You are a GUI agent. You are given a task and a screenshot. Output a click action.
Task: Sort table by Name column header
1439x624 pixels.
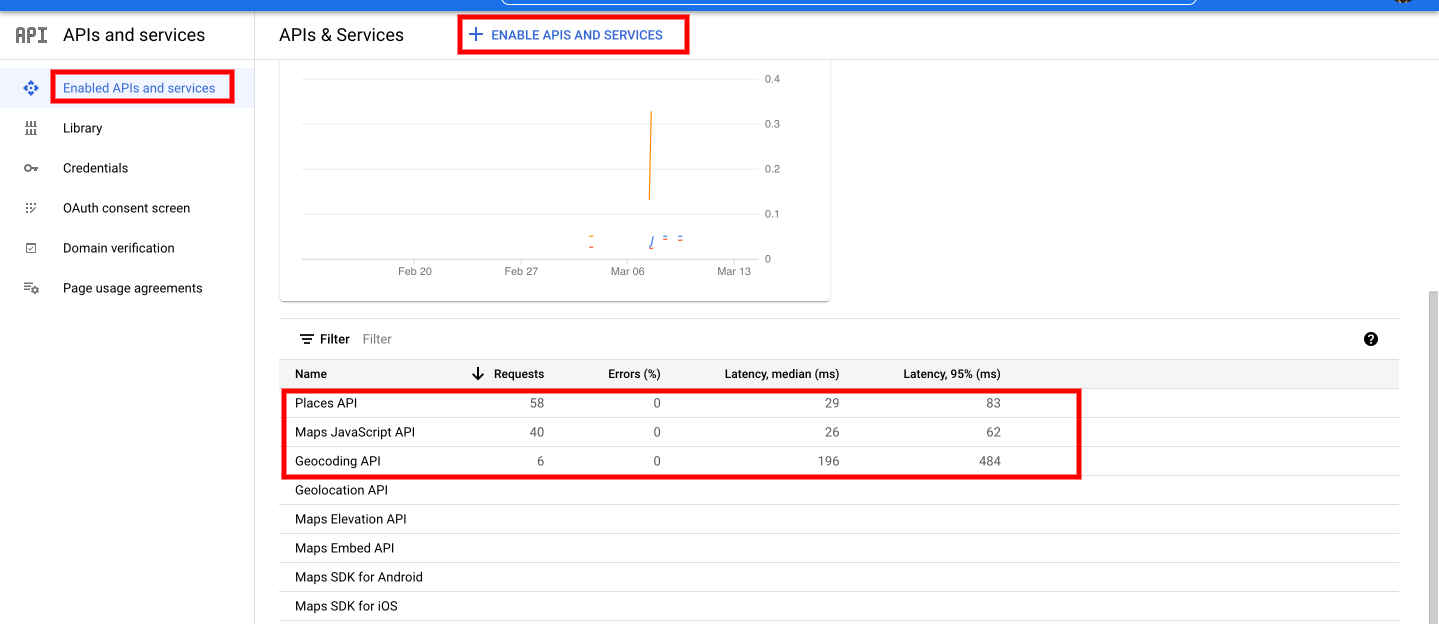(x=311, y=374)
